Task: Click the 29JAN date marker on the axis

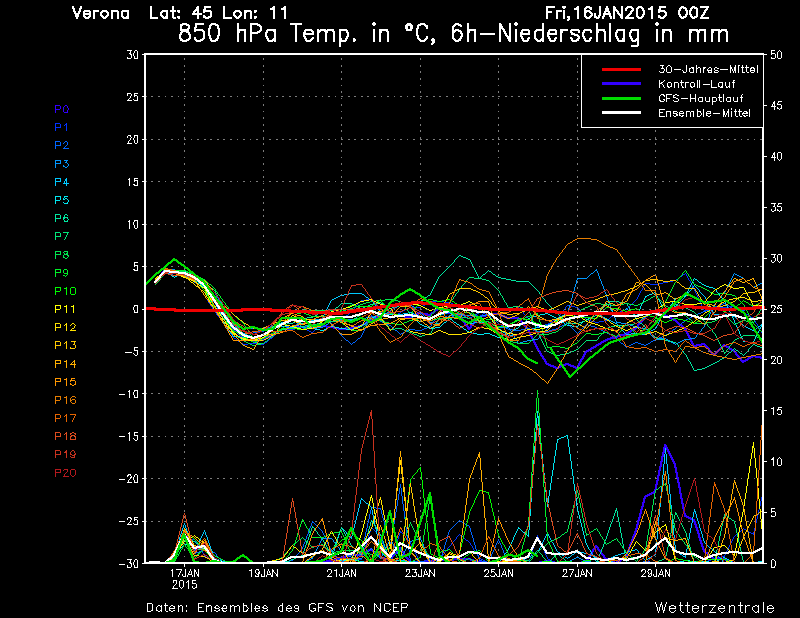Action: click(655, 573)
